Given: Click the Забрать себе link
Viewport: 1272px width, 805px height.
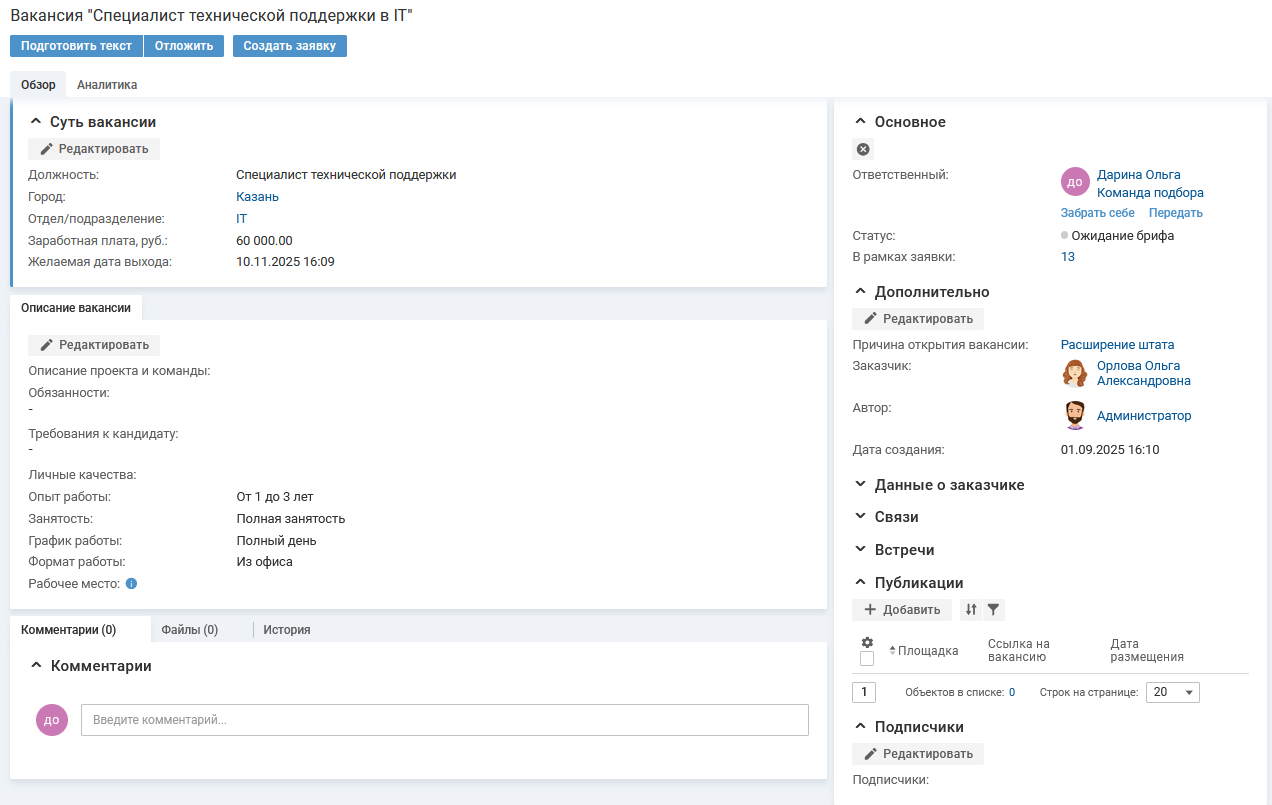Looking at the screenshot, I should [1097, 213].
